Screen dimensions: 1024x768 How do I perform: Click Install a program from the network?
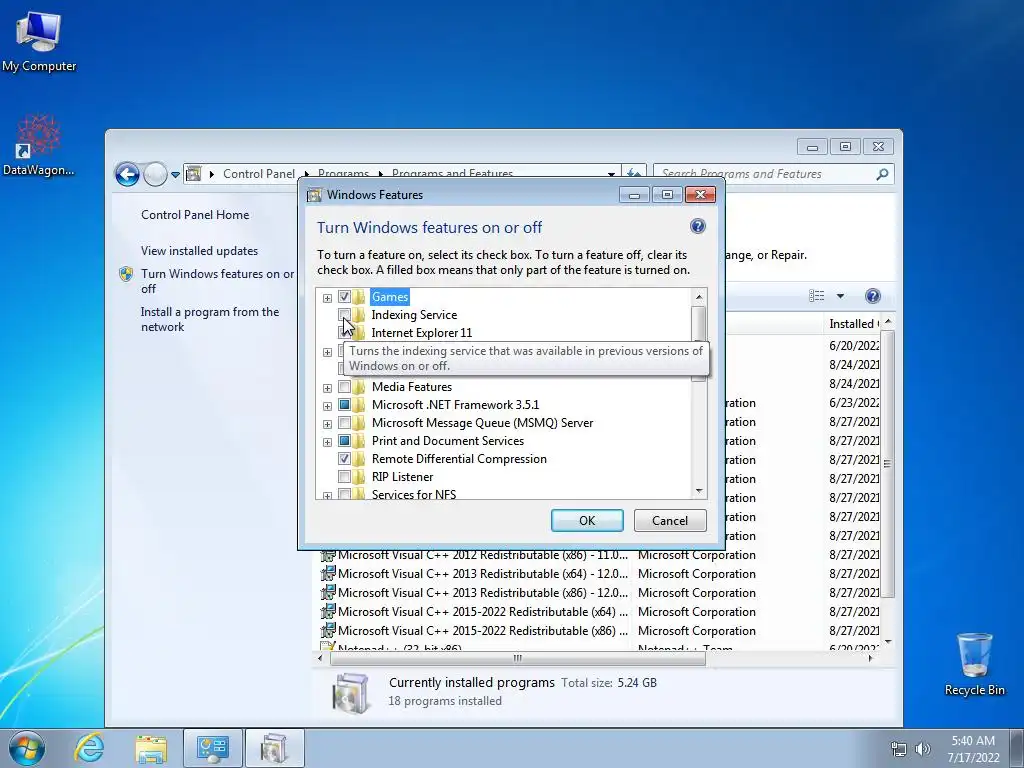click(x=210, y=319)
